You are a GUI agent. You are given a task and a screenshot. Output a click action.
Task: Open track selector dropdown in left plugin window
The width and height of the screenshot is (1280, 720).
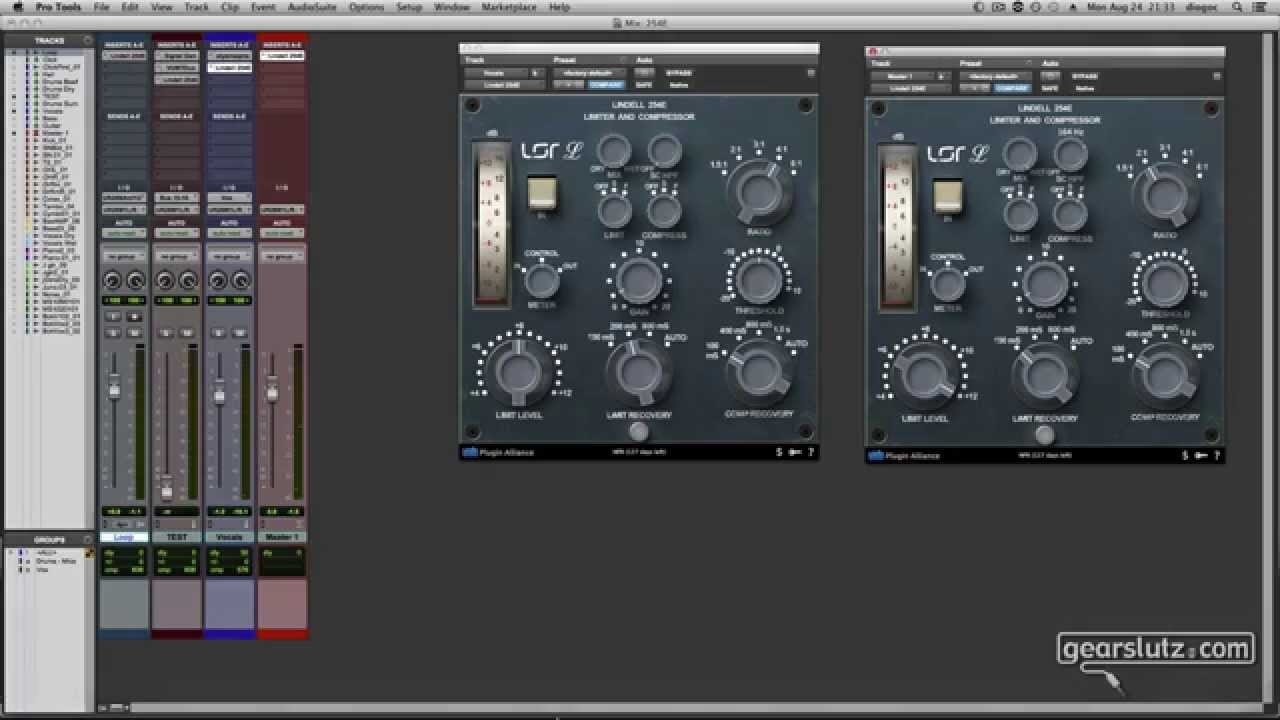pyautogui.click(x=495, y=73)
